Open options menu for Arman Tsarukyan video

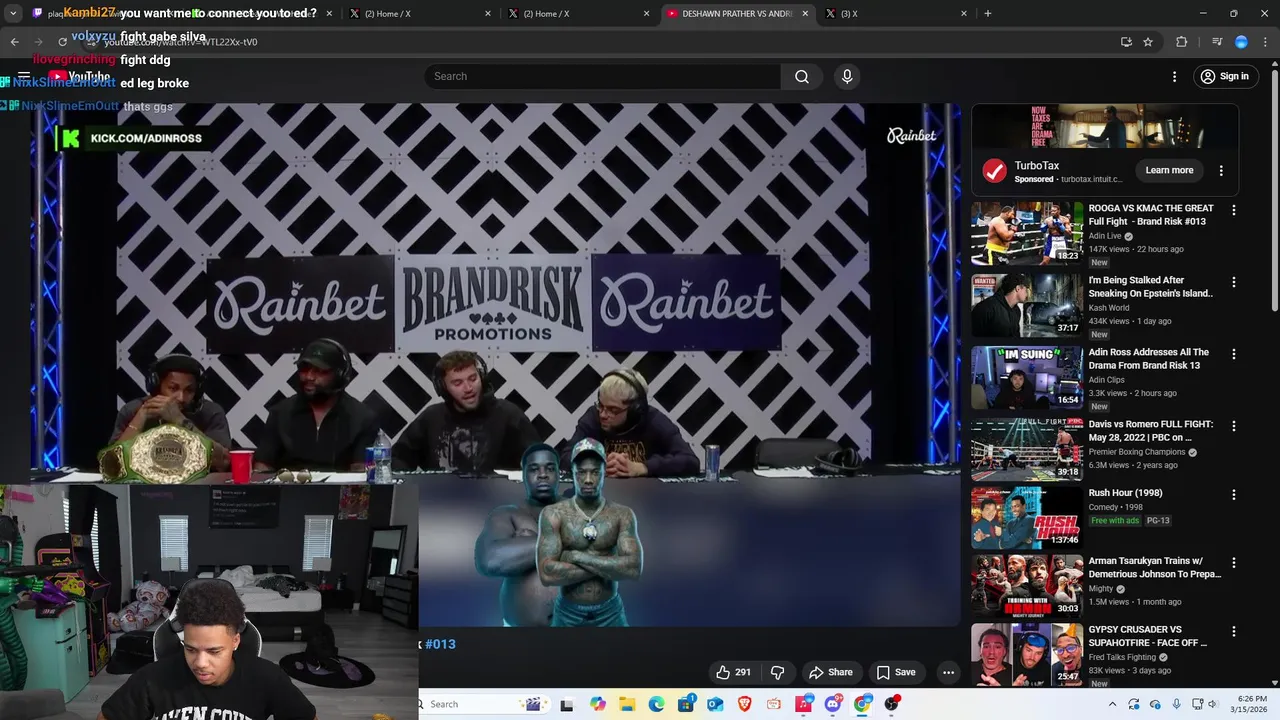(1234, 563)
